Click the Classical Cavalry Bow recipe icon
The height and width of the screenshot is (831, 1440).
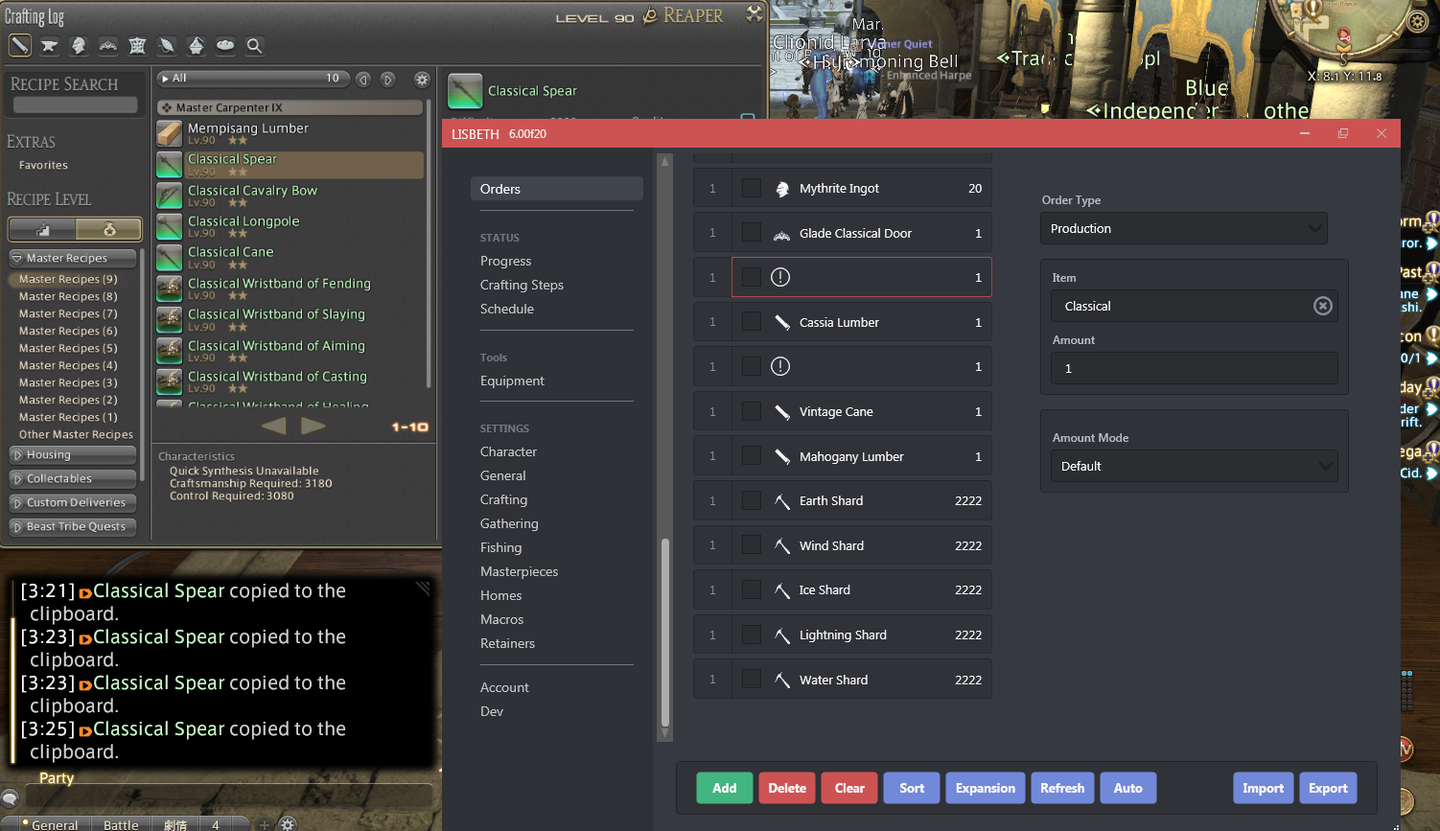(x=169, y=195)
